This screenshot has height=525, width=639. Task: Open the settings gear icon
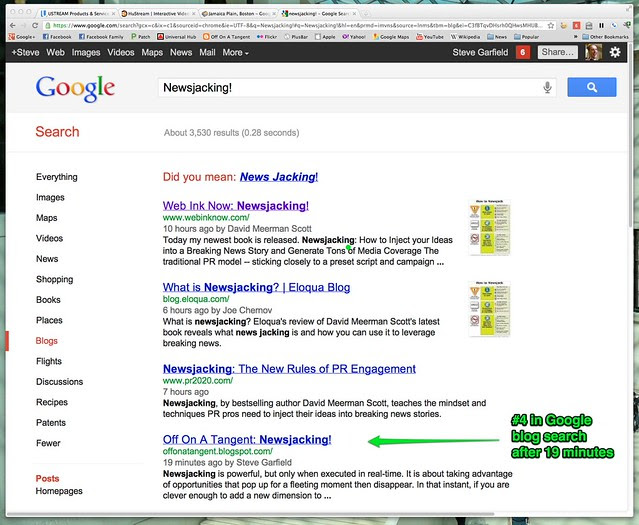click(615, 52)
